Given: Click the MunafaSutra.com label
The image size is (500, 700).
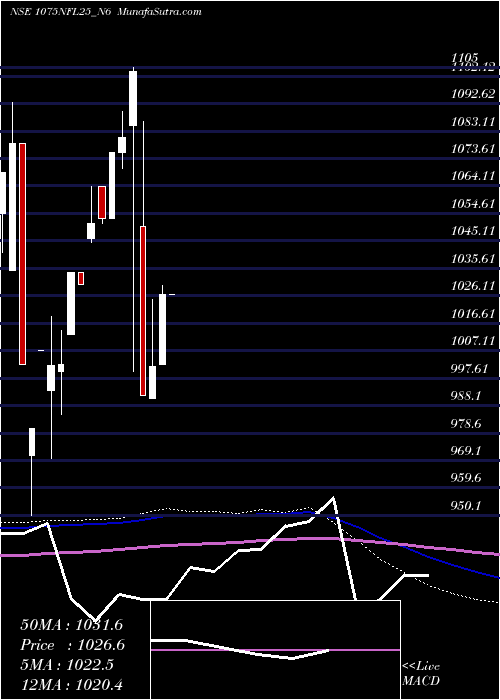Looking at the screenshot, I should pos(159,12).
